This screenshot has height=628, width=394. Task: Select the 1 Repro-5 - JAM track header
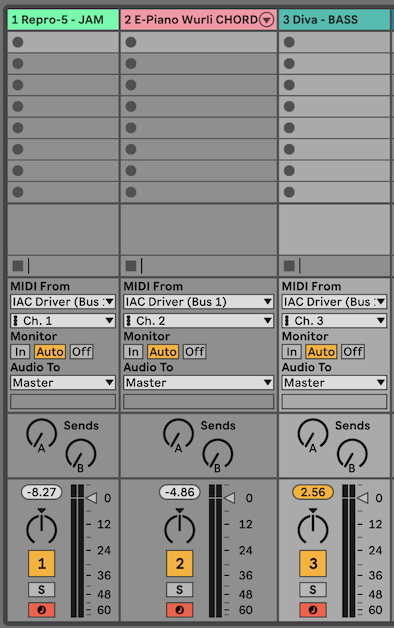point(63,20)
